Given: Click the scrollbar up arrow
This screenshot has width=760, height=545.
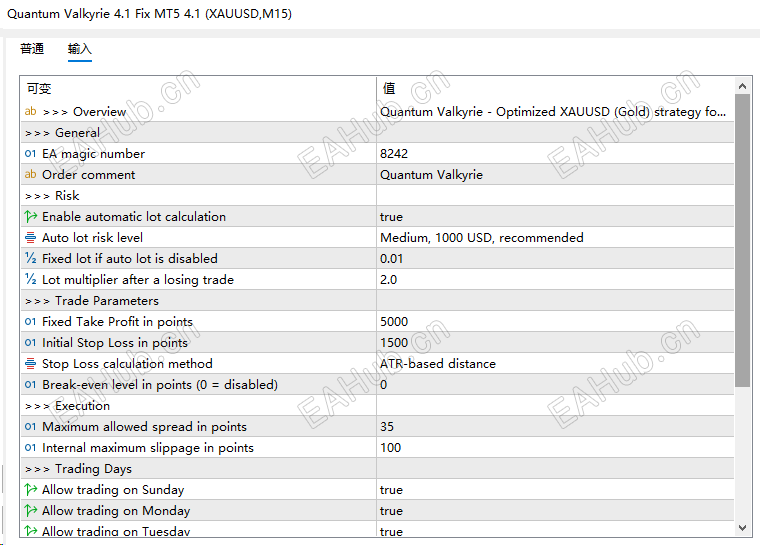Looking at the screenshot, I should coord(742,86).
